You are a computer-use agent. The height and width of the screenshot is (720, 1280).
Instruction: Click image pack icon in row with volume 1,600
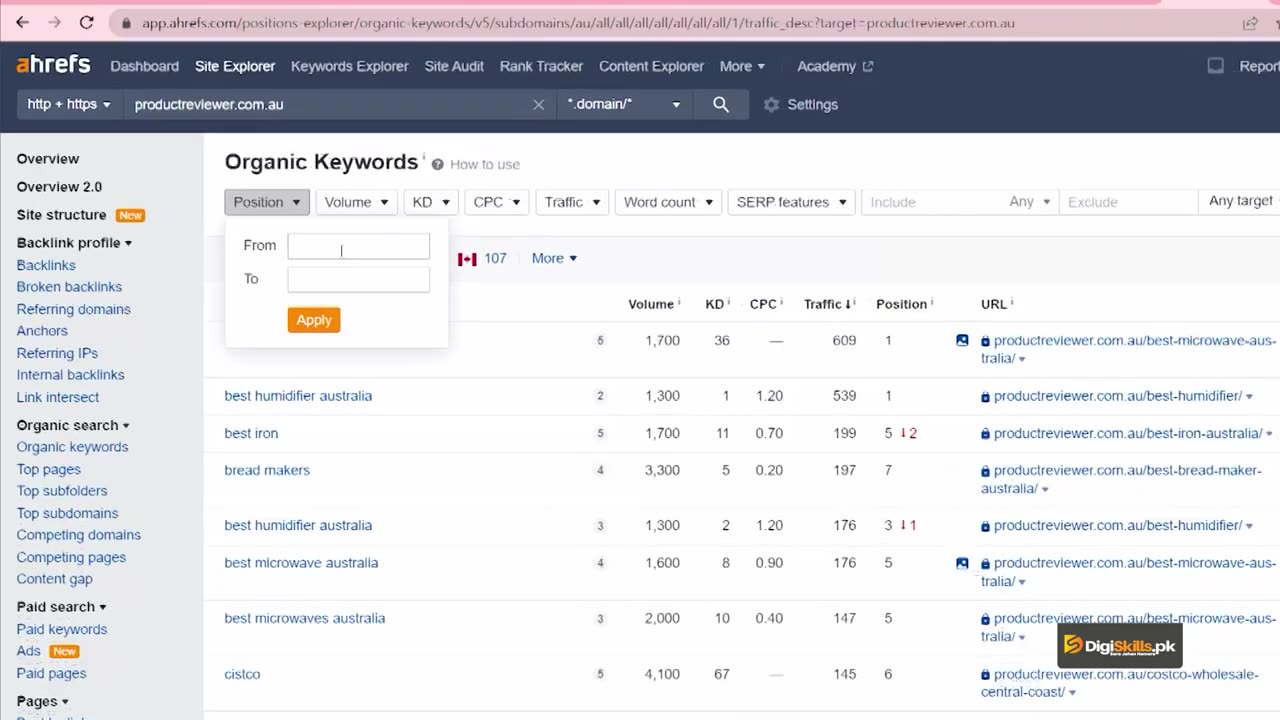coord(962,563)
